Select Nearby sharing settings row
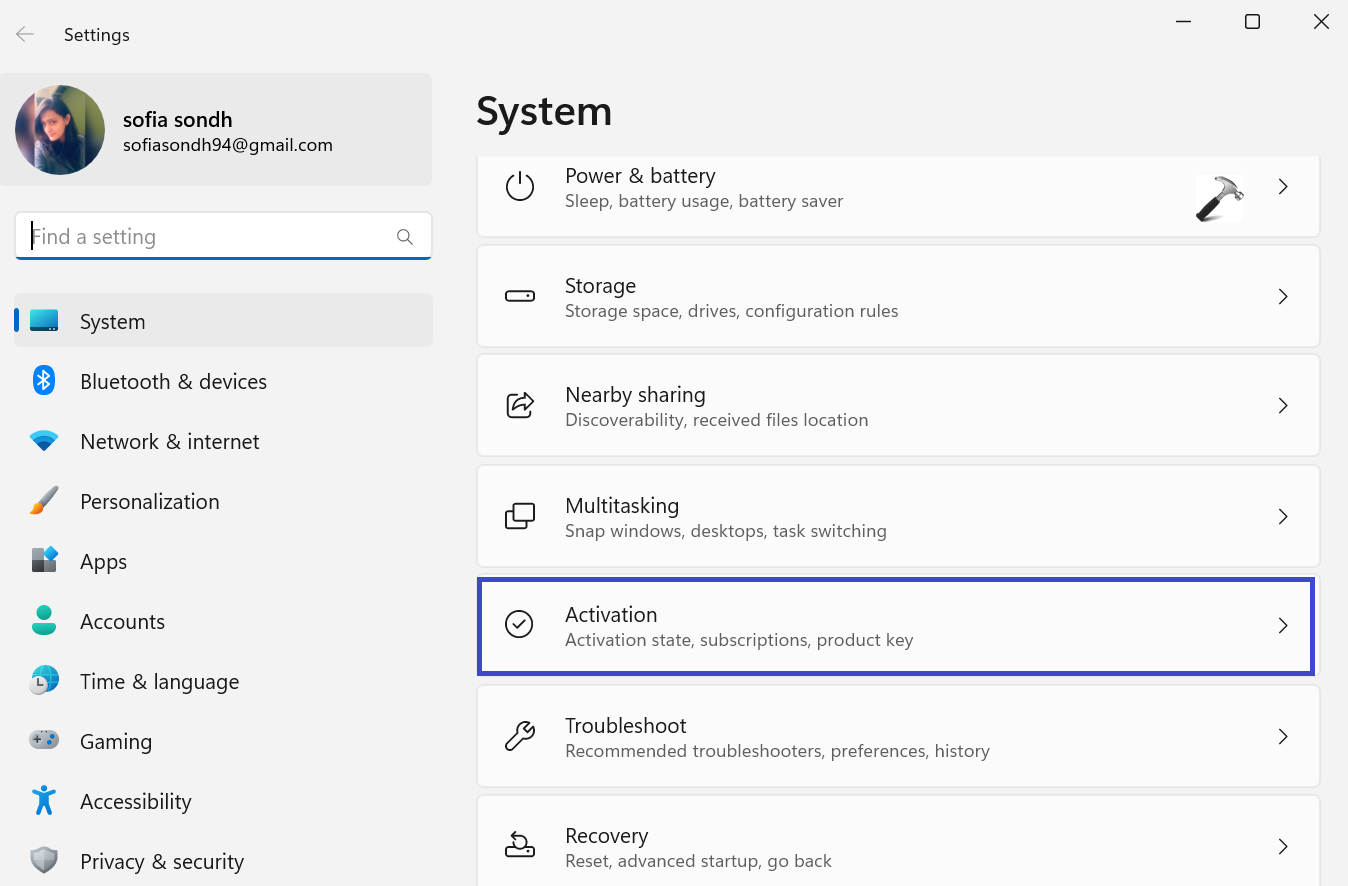The width and height of the screenshot is (1348, 886). 897,406
